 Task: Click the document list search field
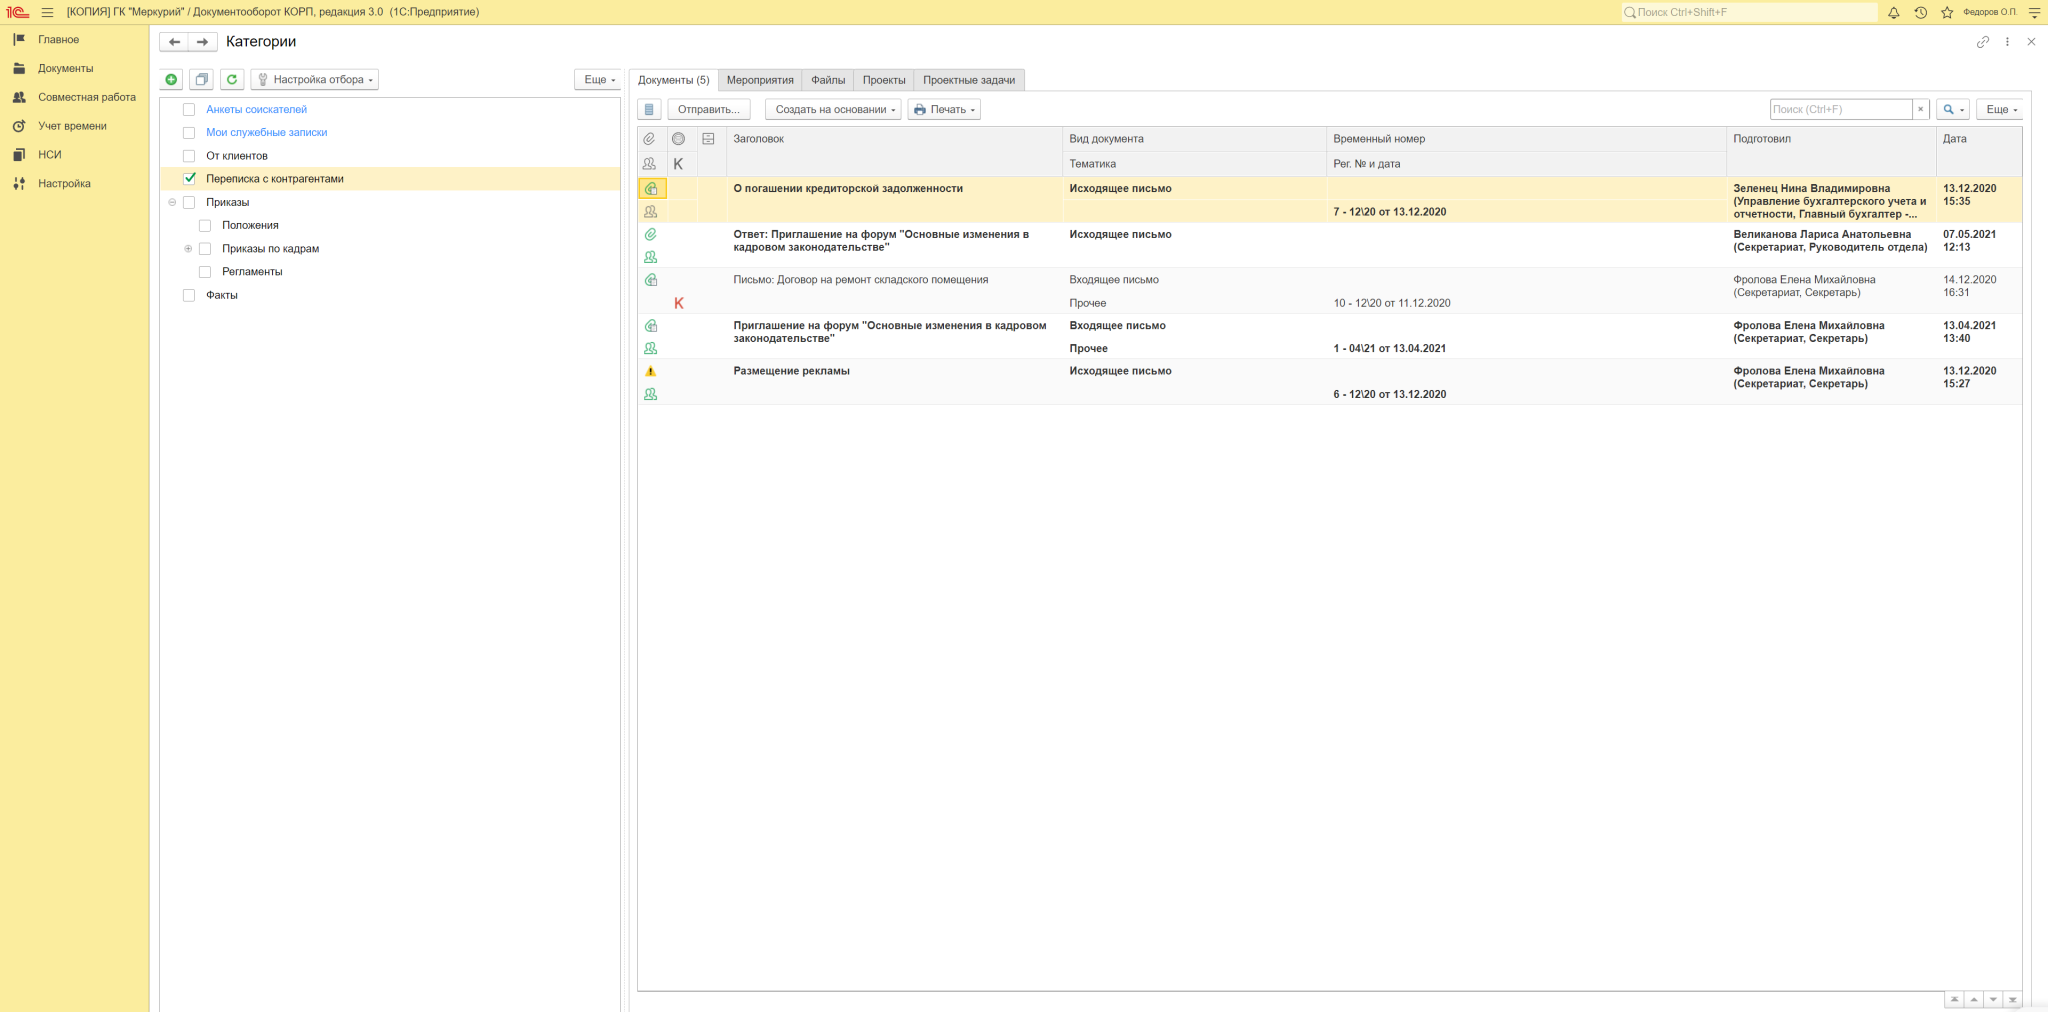1839,110
